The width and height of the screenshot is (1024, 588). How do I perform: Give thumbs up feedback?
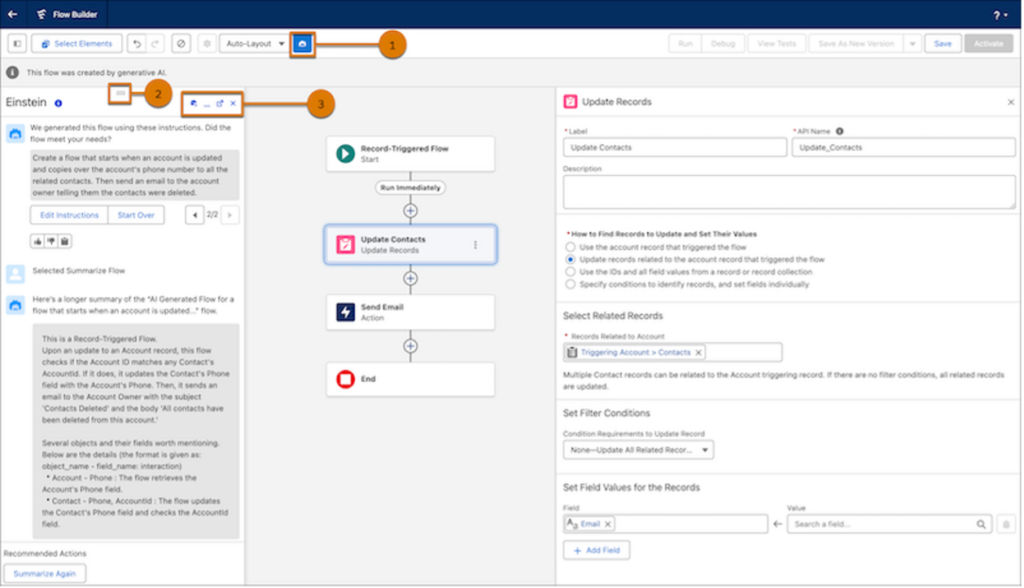pos(38,241)
